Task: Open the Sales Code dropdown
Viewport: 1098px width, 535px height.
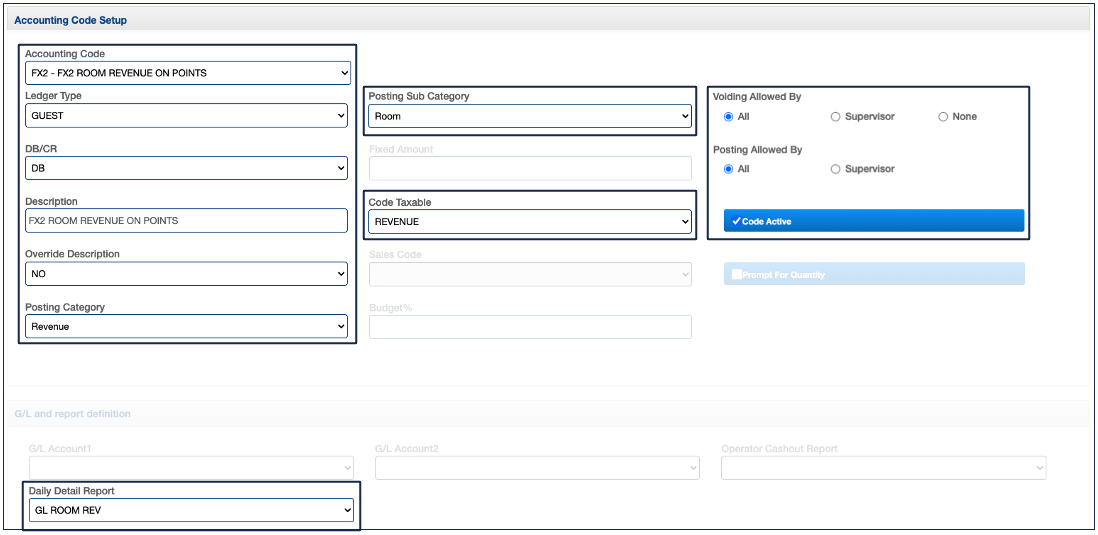Action: coord(530,274)
